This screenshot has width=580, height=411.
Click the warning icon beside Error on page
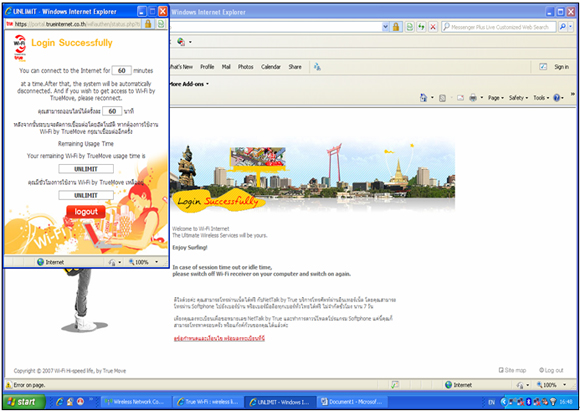[9, 385]
